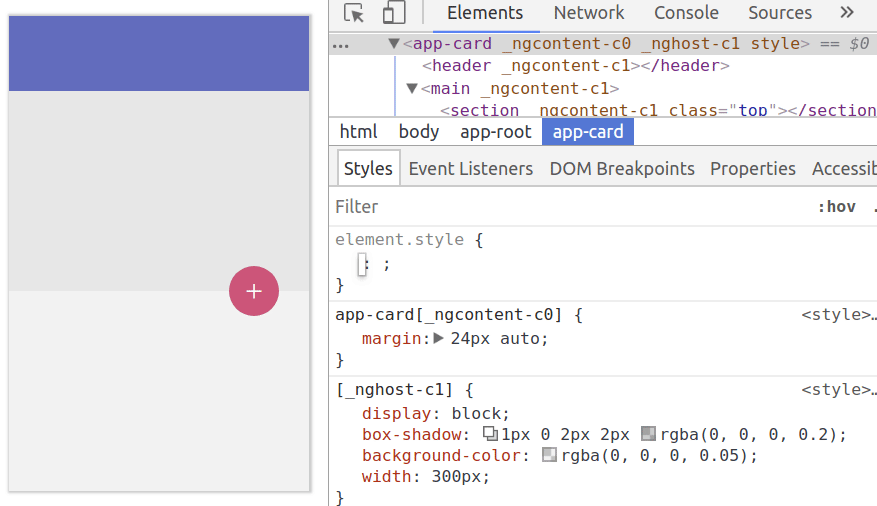Screen dimensions: 877x506
Task: Select html in the breadcrumb
Action: (359, 132)
